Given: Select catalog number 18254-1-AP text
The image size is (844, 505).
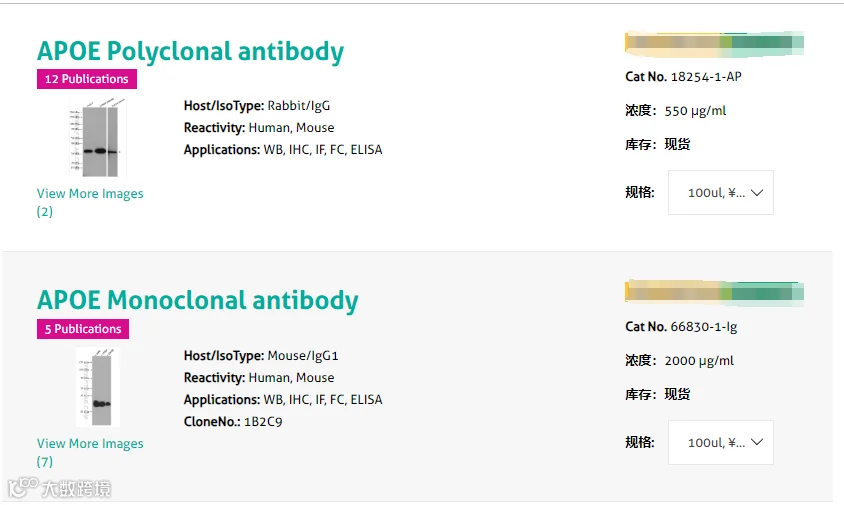Looking at the screenshot, I should [x=705, y=77].
